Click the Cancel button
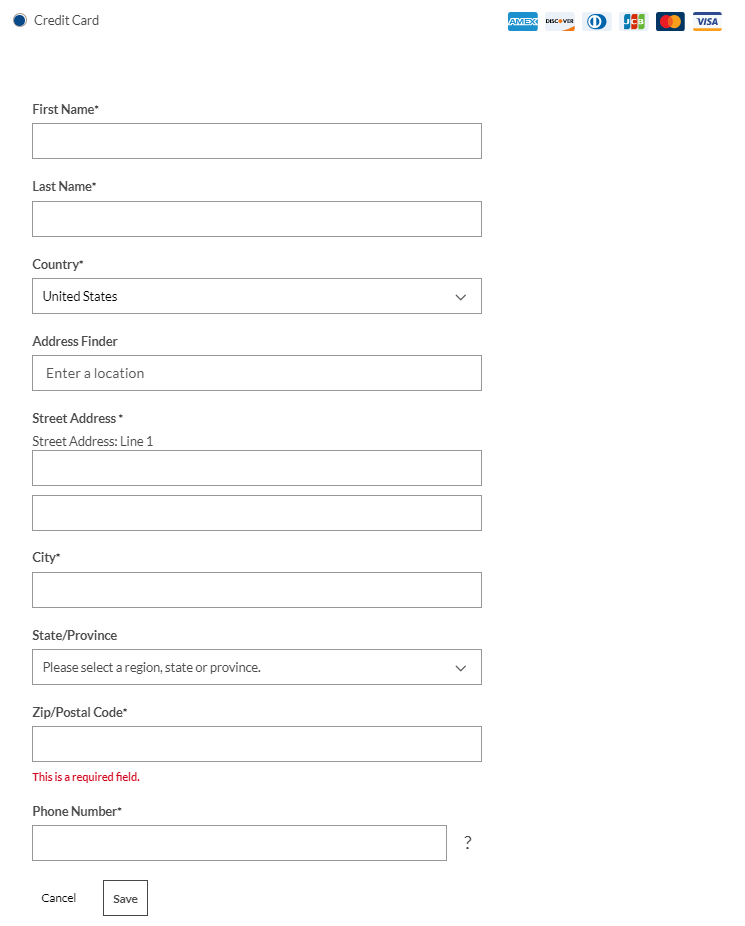 tap(59, 898)
